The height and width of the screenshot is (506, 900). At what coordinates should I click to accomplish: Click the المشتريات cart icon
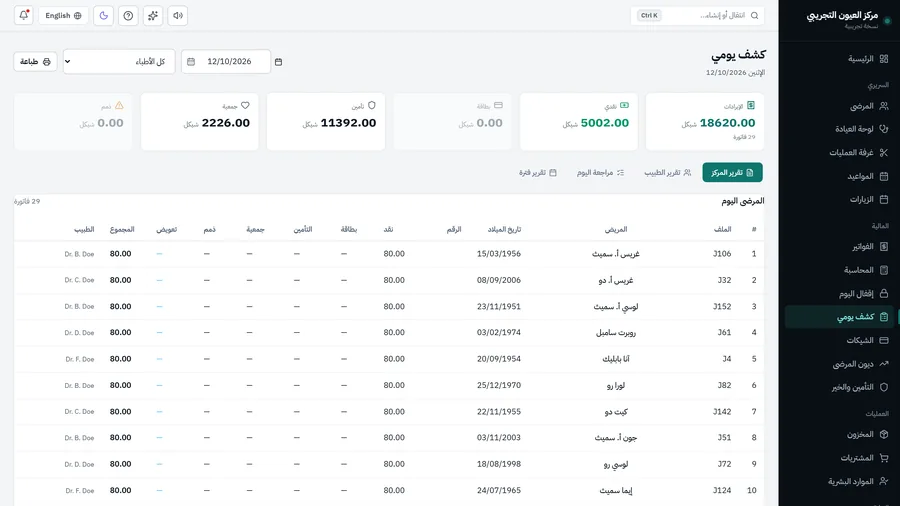click(884, 458)
